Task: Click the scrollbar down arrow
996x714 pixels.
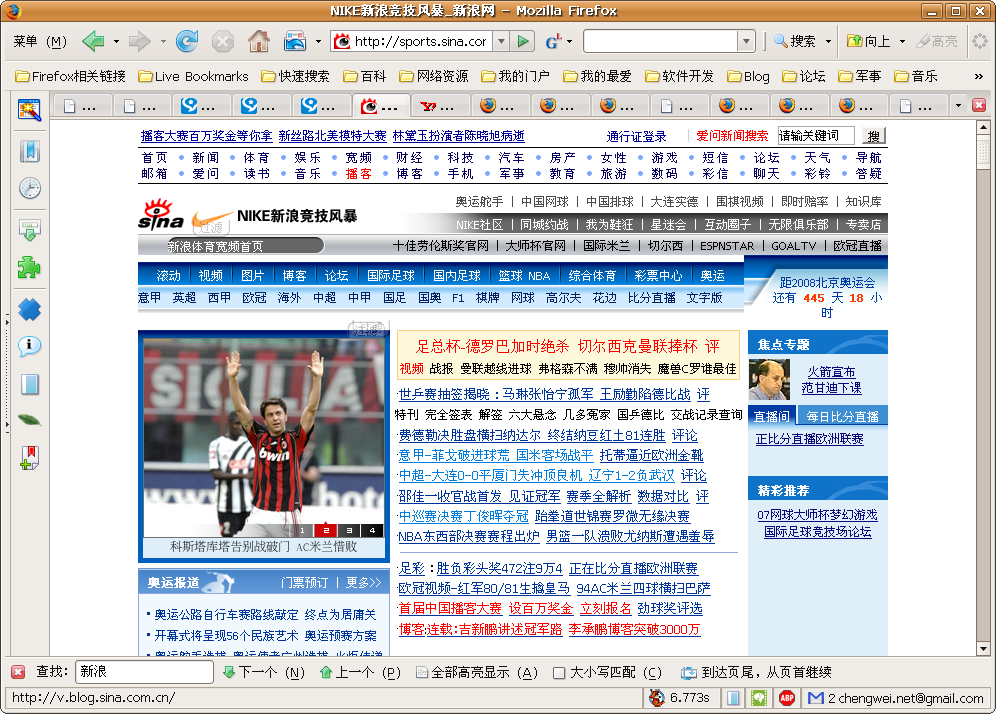Action: pyautogui.click(x=983, y=649)
